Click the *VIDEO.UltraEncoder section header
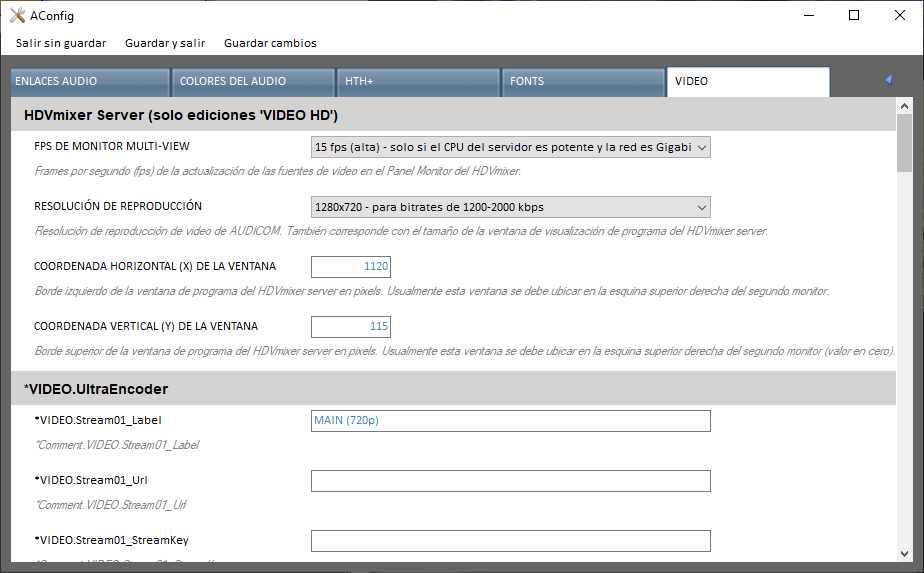Screen dimensions: 924x573 point(453,389)
